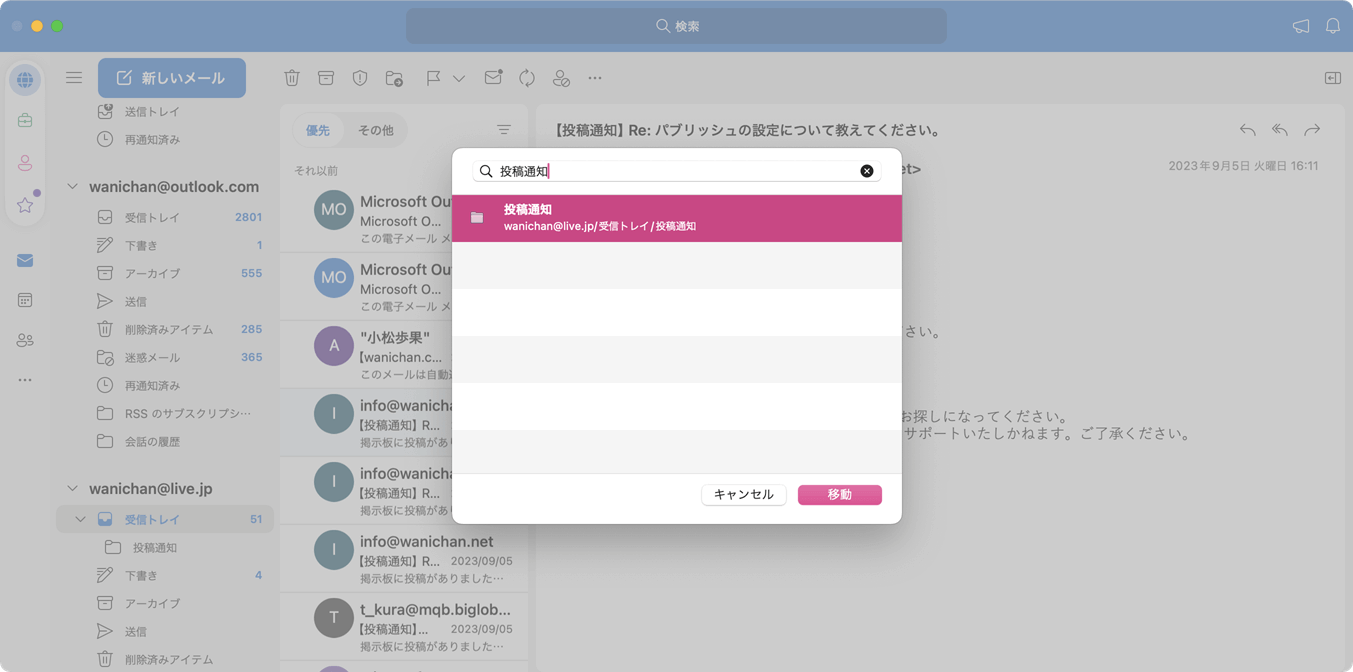Toggle the reading pane collapse icon

pos(1333,78)
